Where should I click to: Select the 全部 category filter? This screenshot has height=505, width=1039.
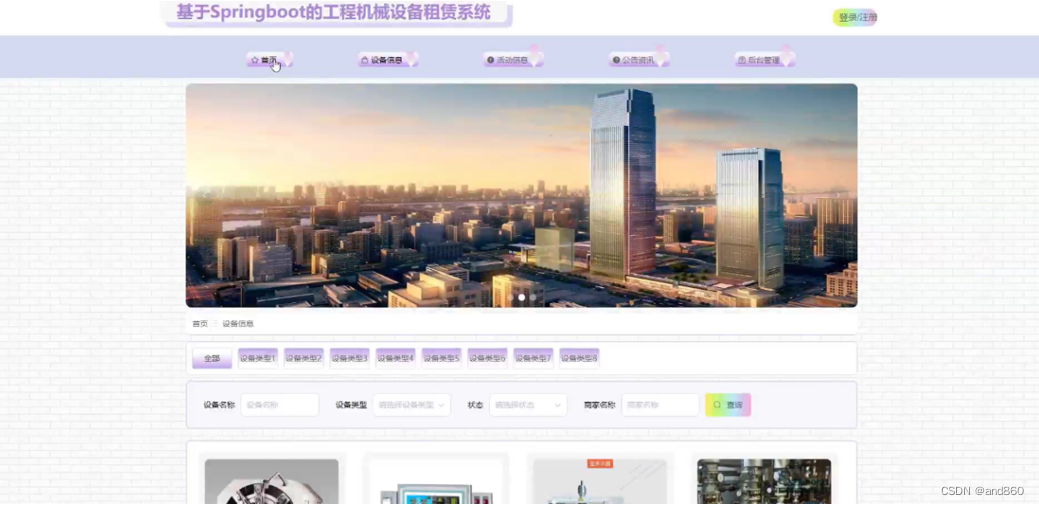point(212,359)
